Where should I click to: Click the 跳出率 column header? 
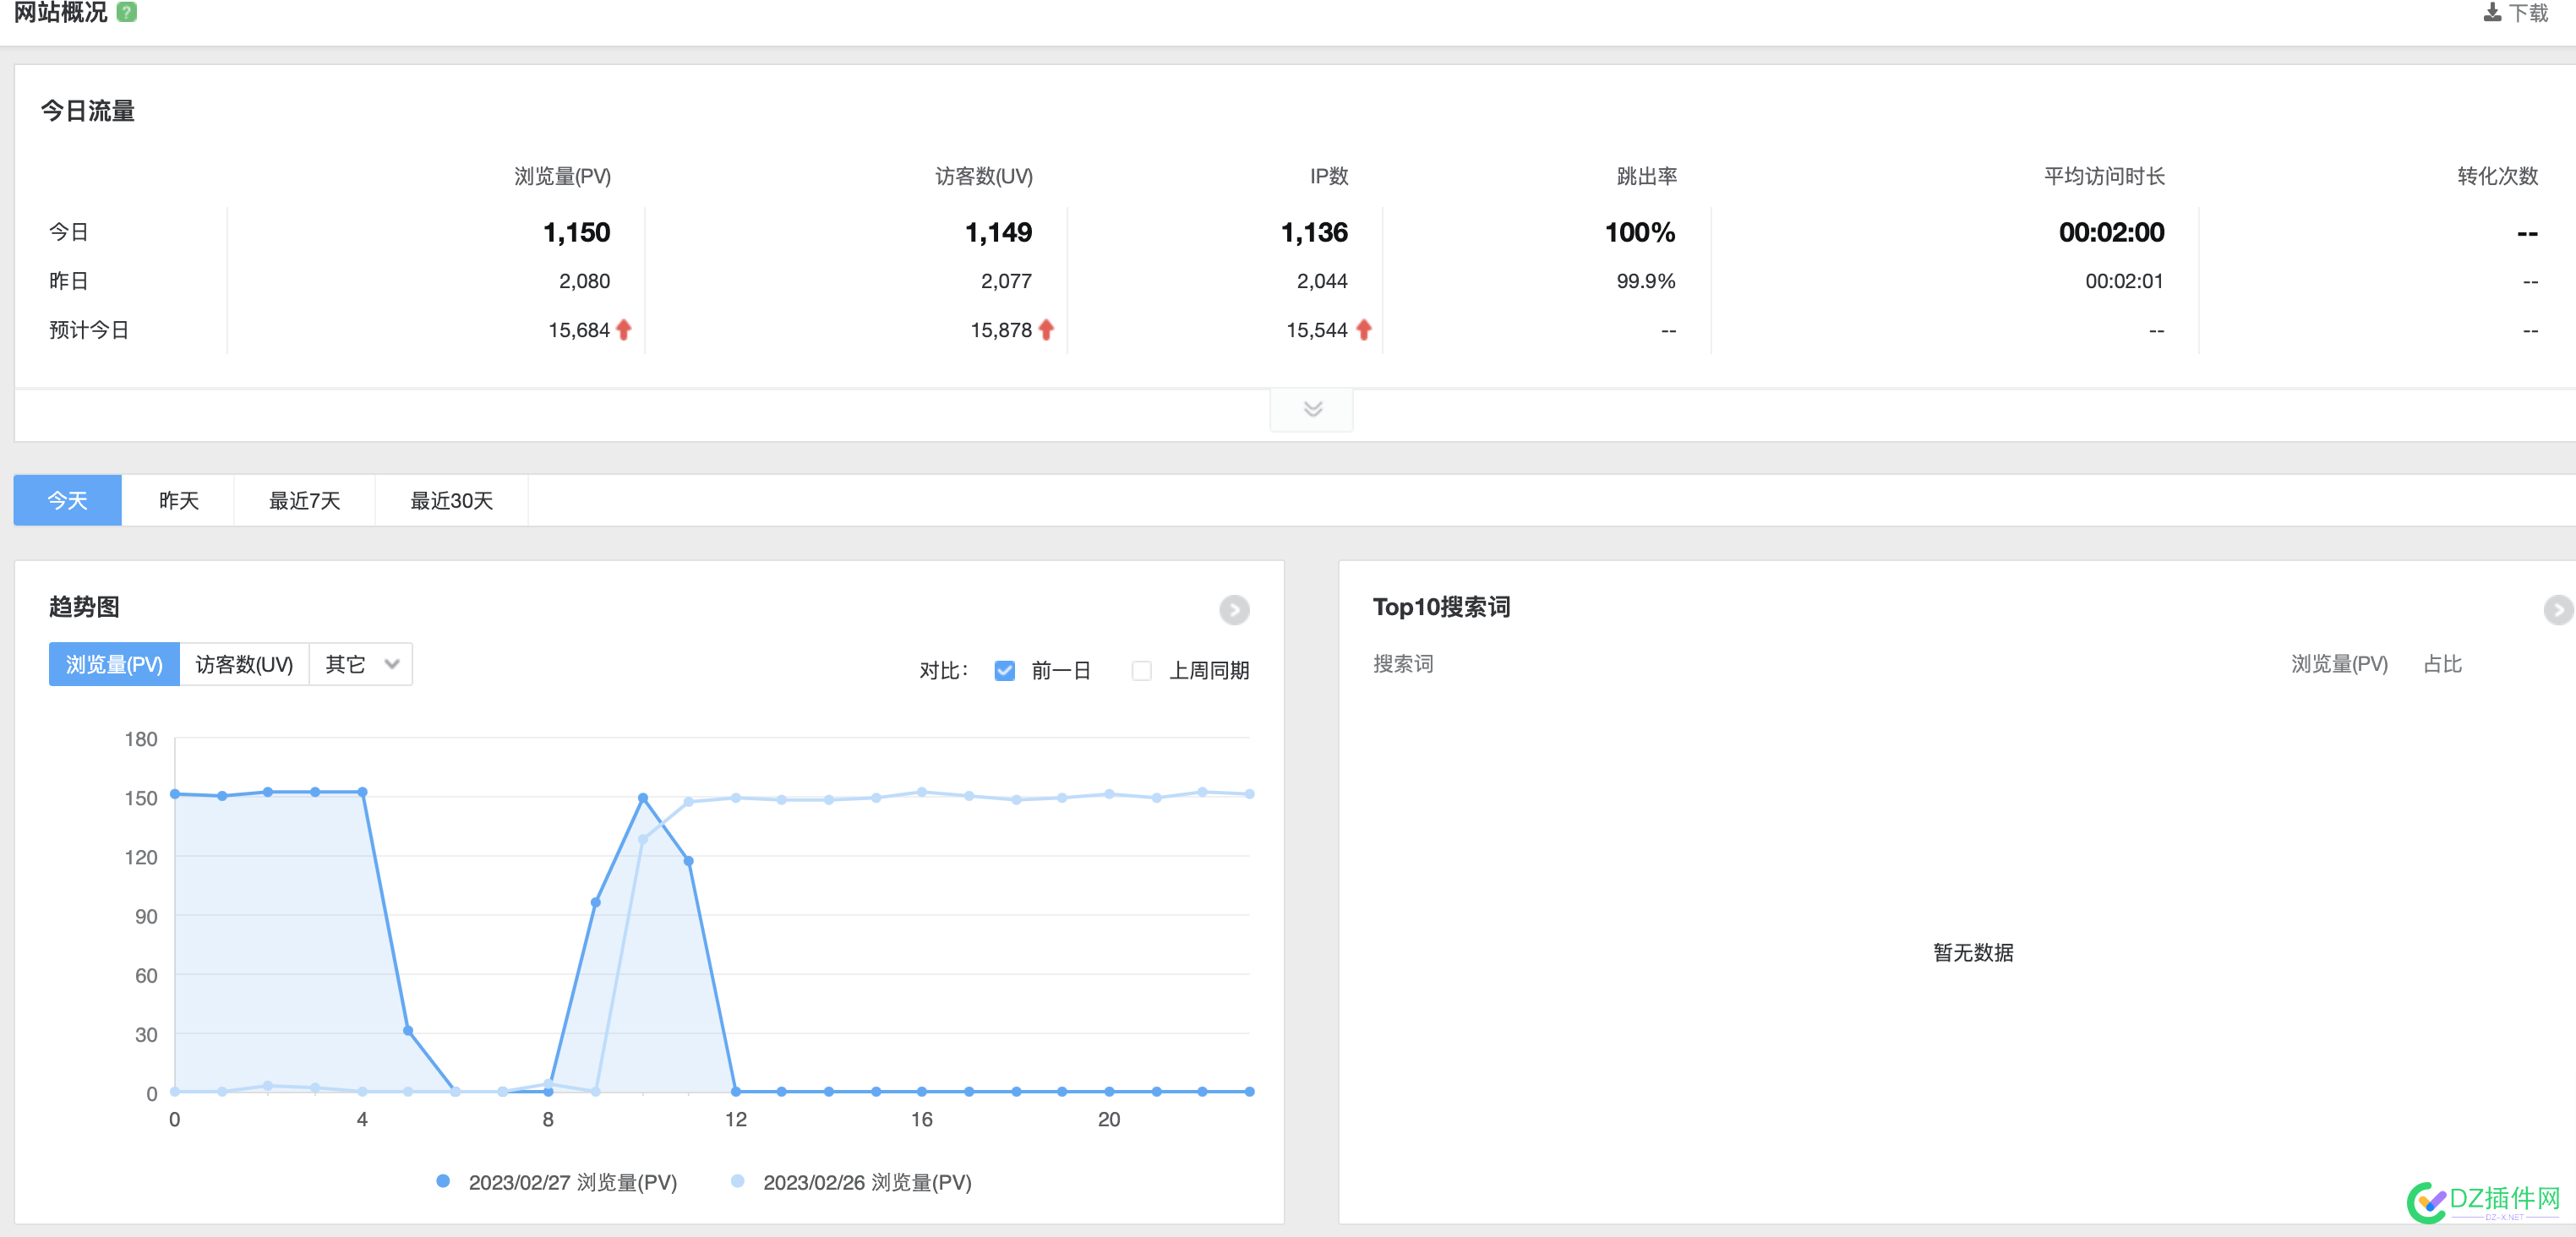[1647, 176]
